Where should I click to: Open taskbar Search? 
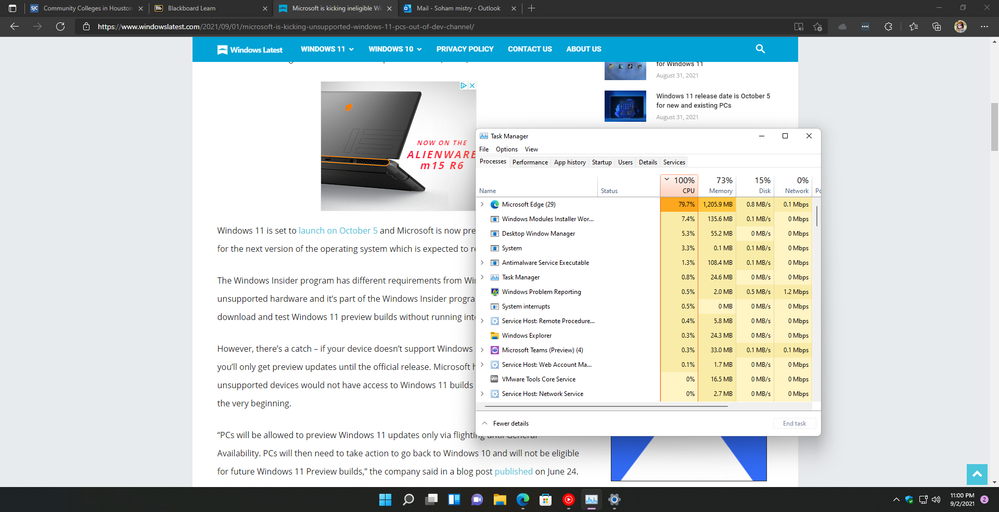point(408,500)
